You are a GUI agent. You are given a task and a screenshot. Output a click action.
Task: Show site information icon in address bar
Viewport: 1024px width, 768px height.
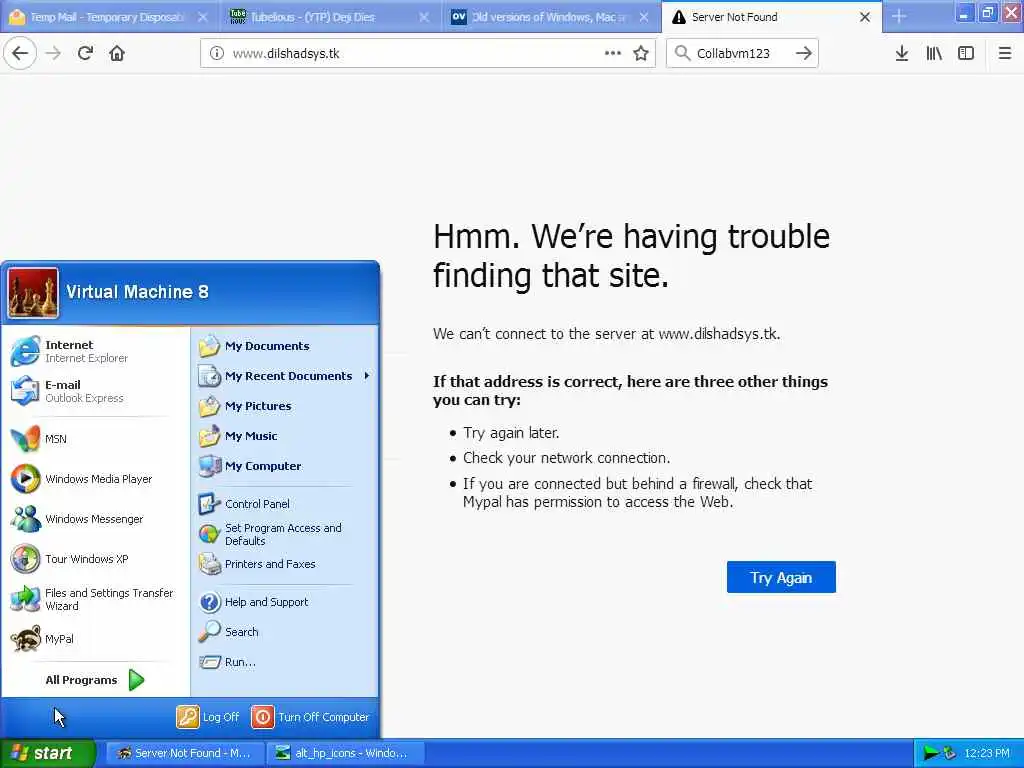coord(216,53)
